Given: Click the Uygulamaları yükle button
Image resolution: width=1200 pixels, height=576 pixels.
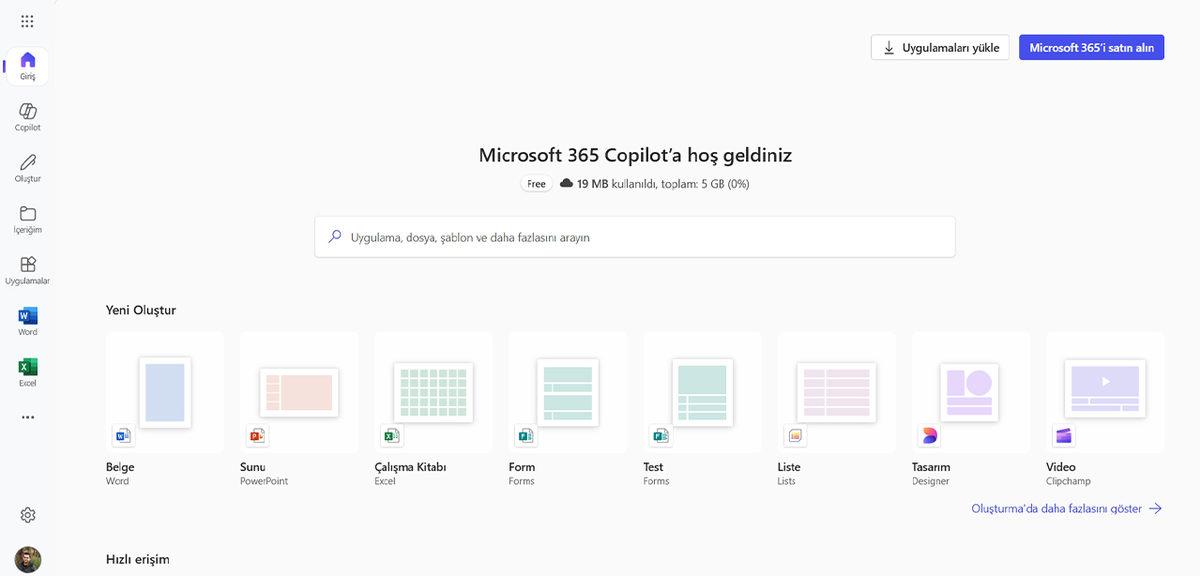Looking at the screenshot, I should 939,46.
